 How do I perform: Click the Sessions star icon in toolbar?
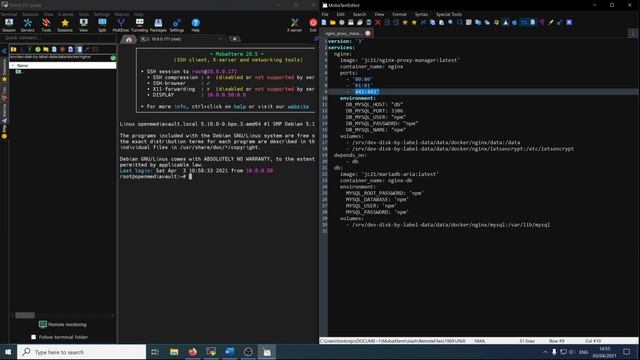64,24
